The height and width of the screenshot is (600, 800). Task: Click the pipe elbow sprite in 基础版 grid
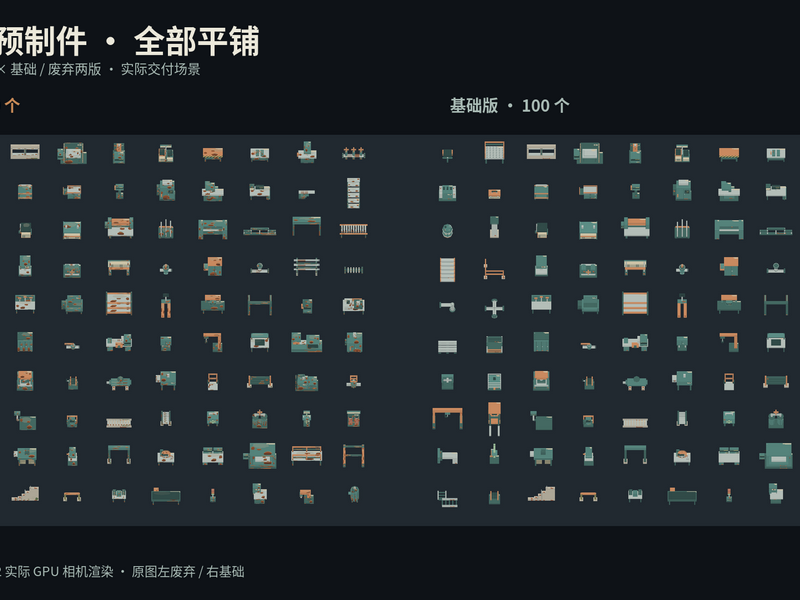click(x=447, y=306)
